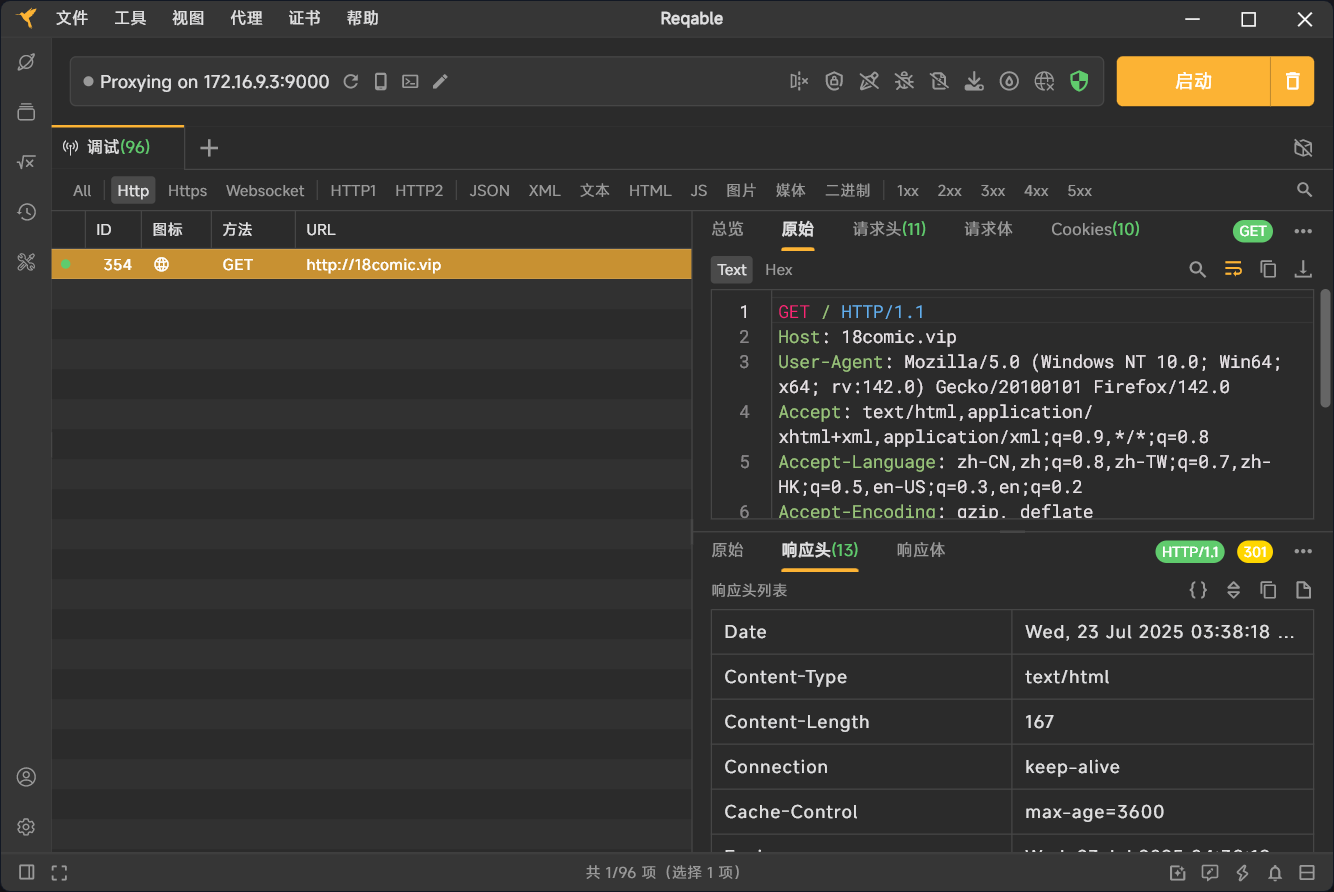Image resolution: width=1334 pixels, height=892 pixels.
Task: Click the fullscreen frame icon in the bottom-left status bar
Action: (x=59, y=873)
